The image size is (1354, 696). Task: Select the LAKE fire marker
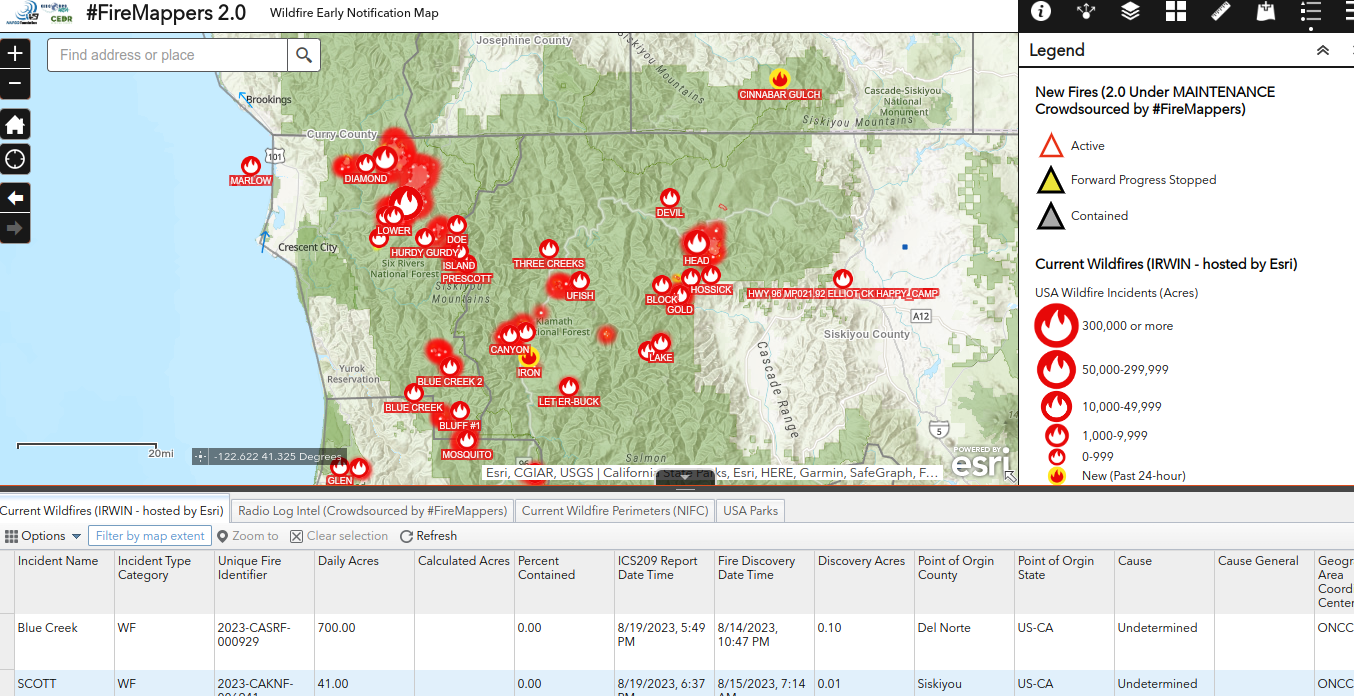pyautogui.click(x=661, y=343)
